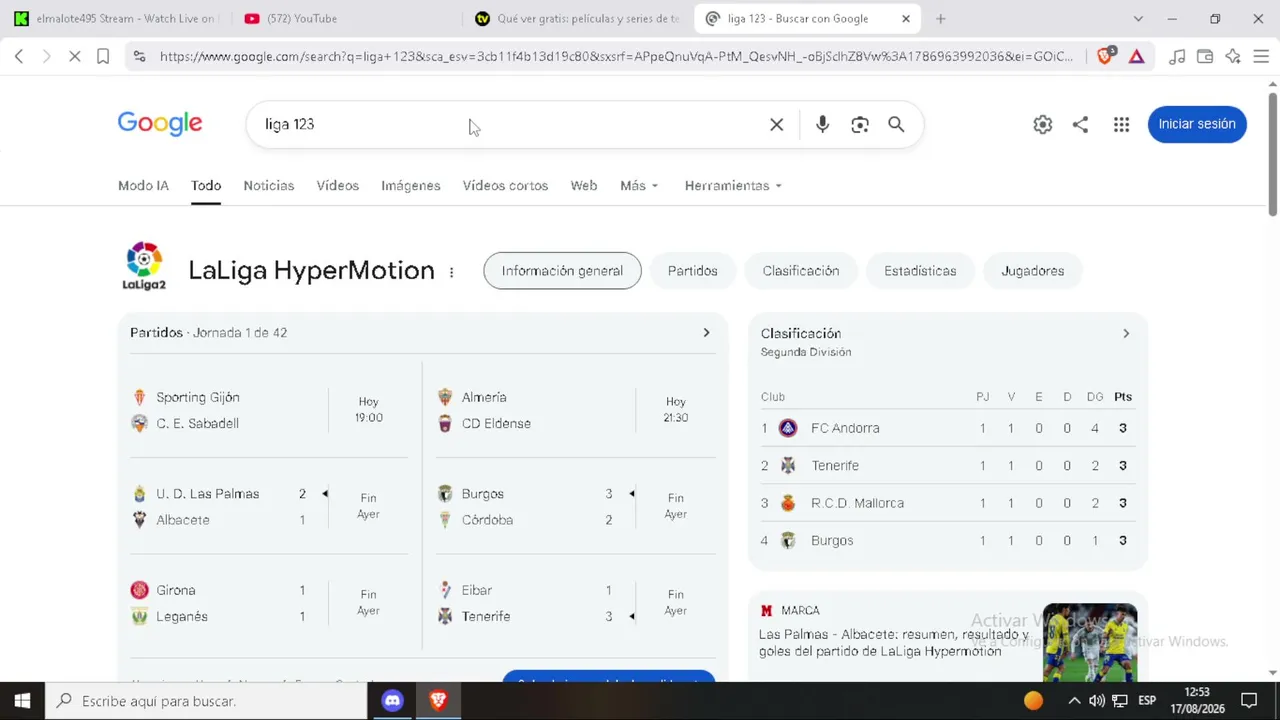The width and height of the screenshot is (1280, 720).
Task: Expand the Partidos section arrow
Action: tap(706, 333)
